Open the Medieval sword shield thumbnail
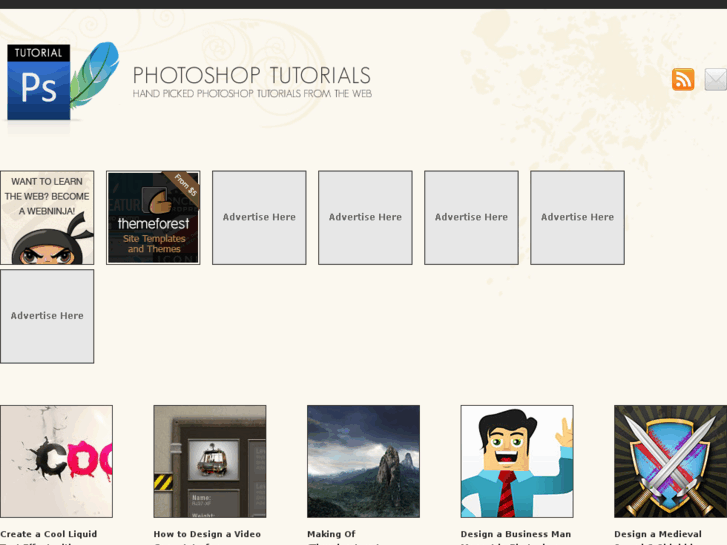Viewport: 727px width, 545px height. (670, 461)
